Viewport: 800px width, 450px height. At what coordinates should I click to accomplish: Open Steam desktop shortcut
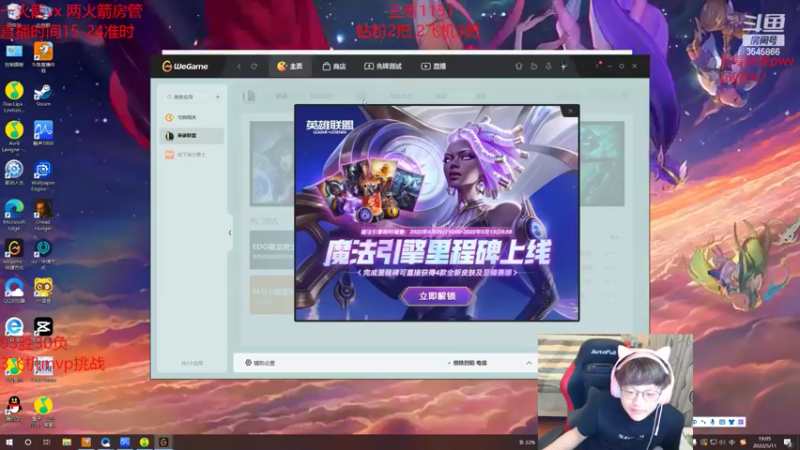[43, 95]
